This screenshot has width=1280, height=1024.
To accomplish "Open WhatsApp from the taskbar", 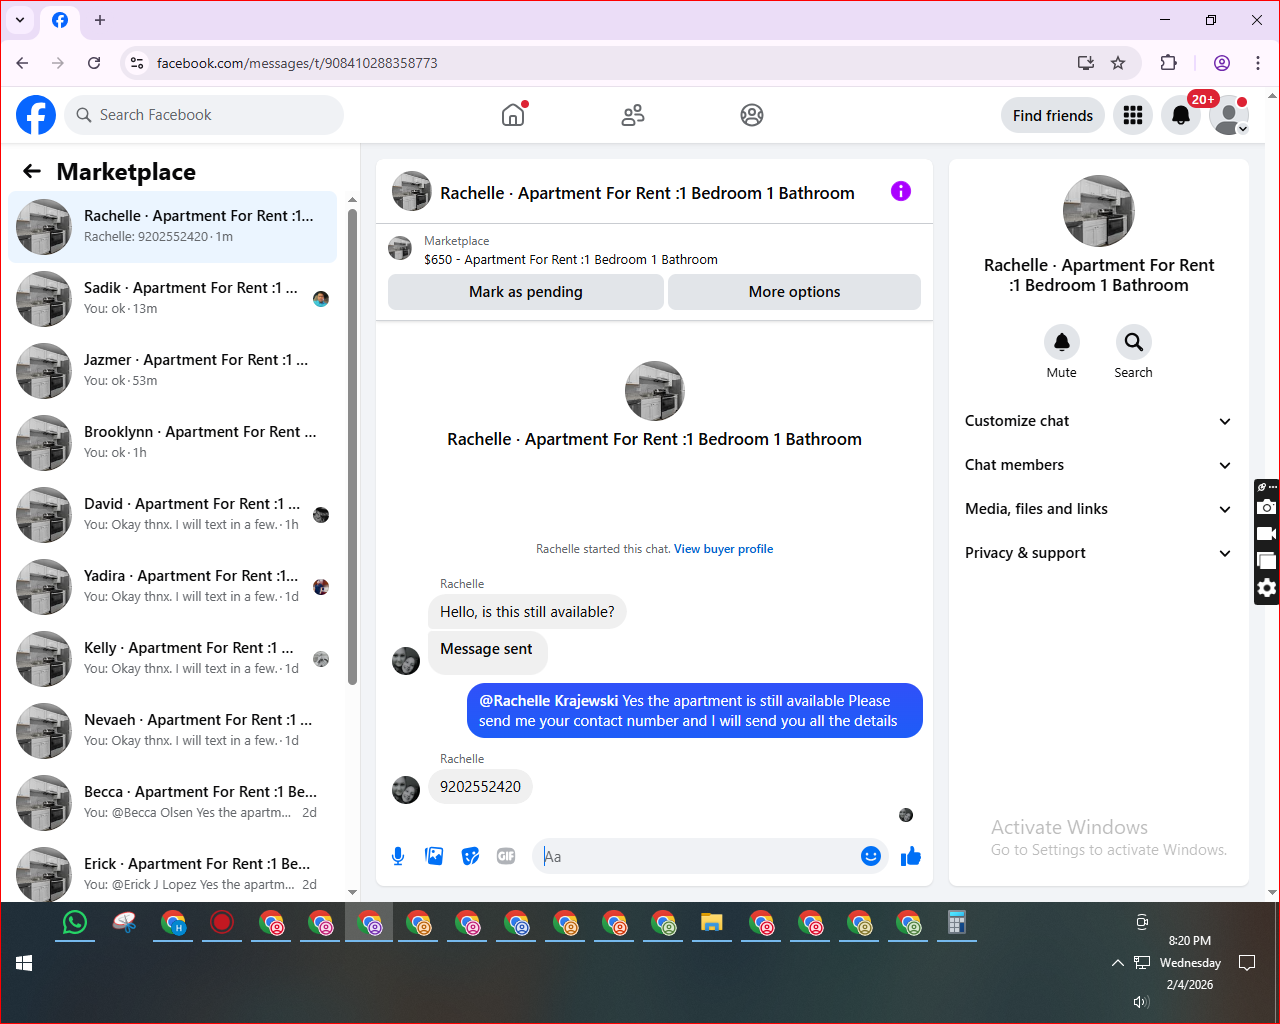I will tap(75, 922).
